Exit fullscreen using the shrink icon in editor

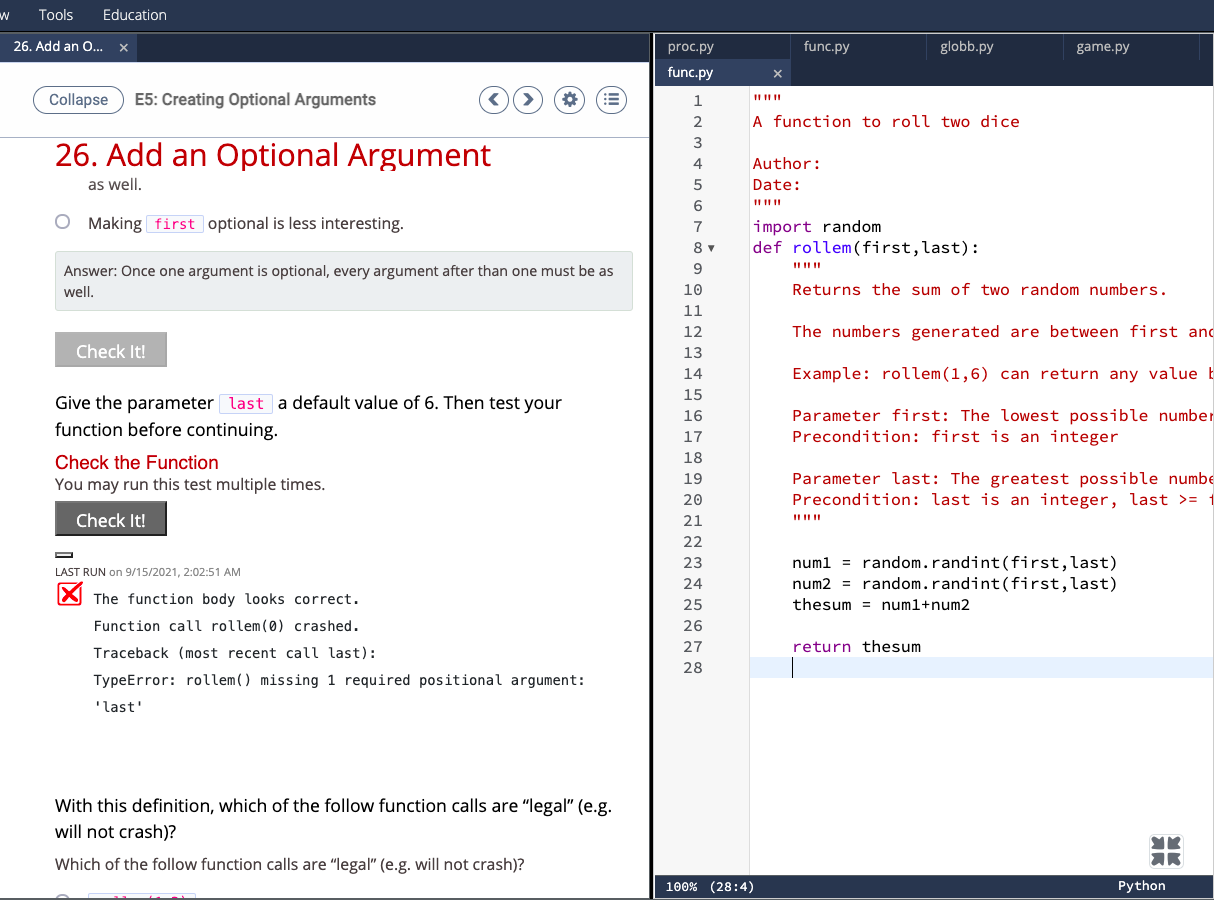click(x=1165, y=851)
